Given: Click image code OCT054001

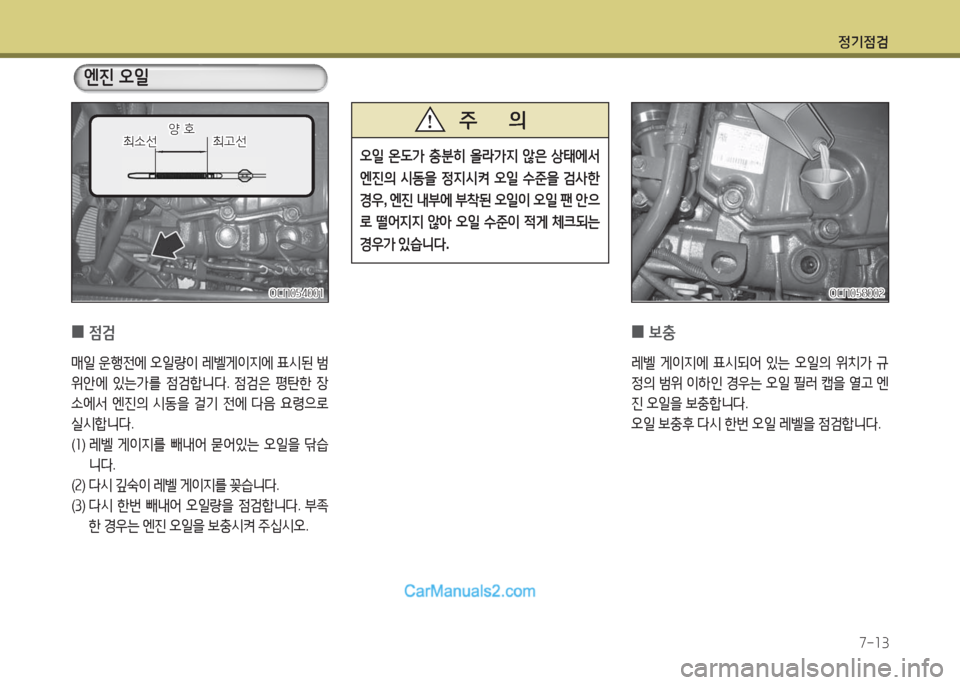Looking at the screenshot, I should pos(296,293).
